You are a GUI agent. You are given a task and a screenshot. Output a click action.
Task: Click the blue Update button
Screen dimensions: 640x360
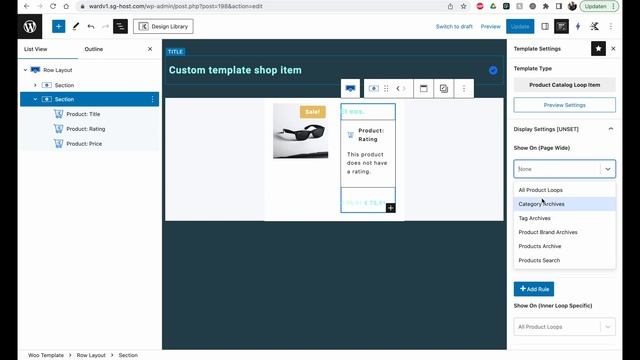(x=520, y=27)
